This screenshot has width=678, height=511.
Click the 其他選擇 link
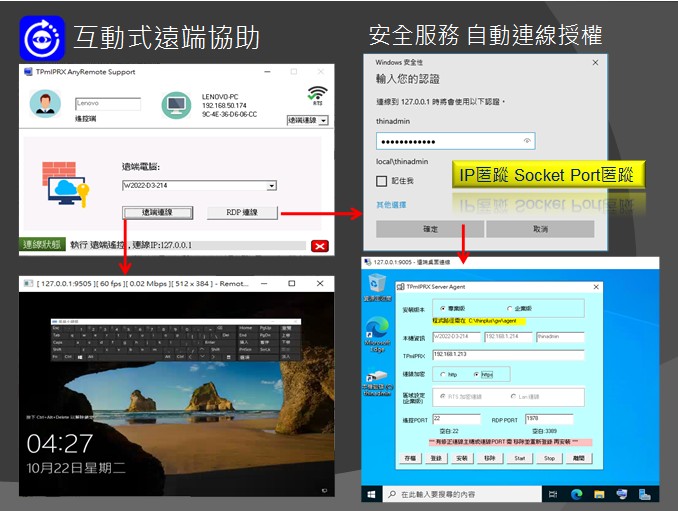tap(390, 204)
